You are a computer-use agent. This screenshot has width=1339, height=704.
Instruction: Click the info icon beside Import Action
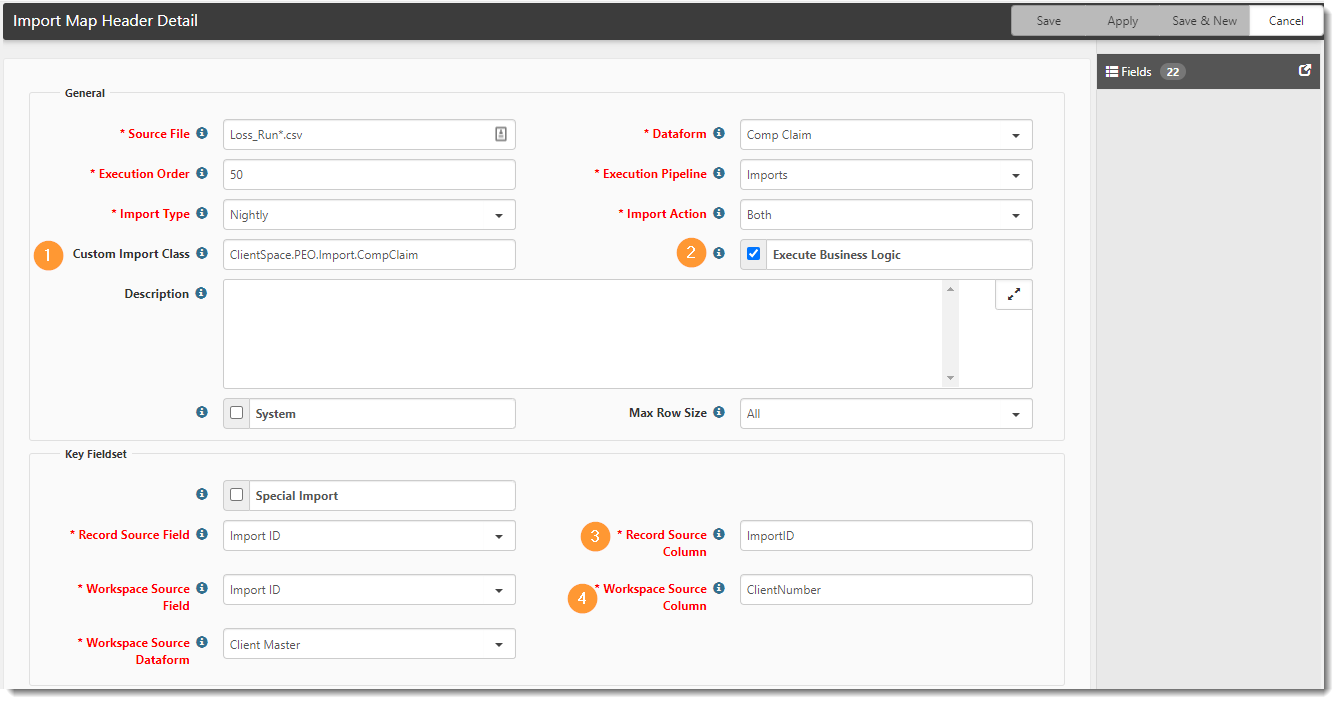(x=719, y=213)
